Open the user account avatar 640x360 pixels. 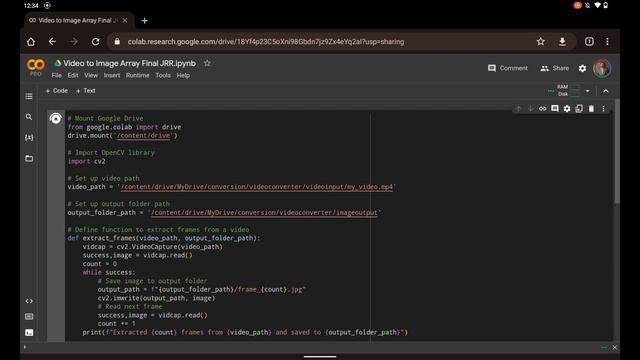602,68
